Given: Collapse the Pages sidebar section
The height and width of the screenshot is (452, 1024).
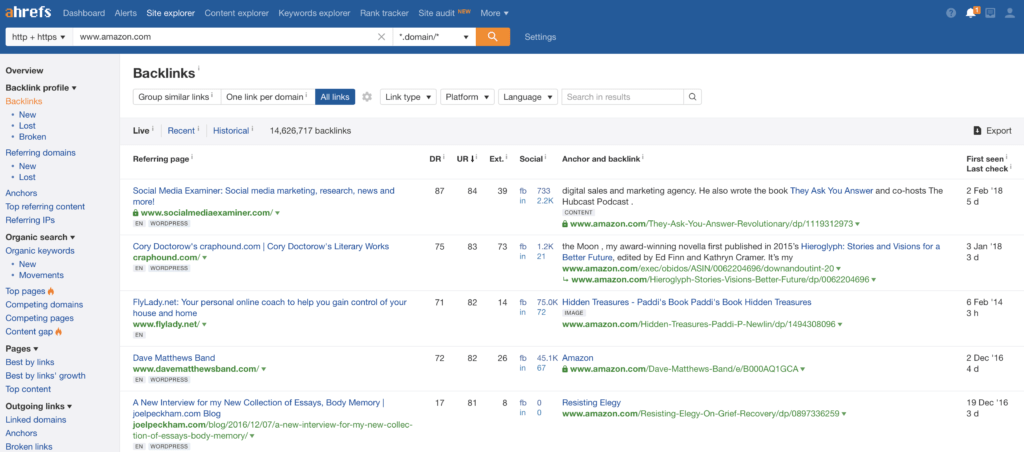Looking at the screenshot, I should [22, 349].
